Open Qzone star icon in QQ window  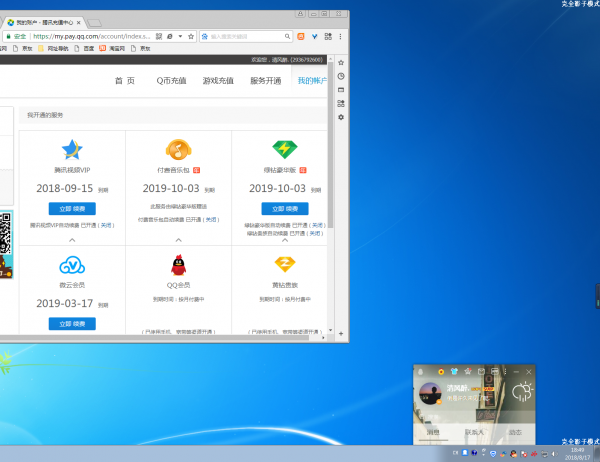pos(468,371)
